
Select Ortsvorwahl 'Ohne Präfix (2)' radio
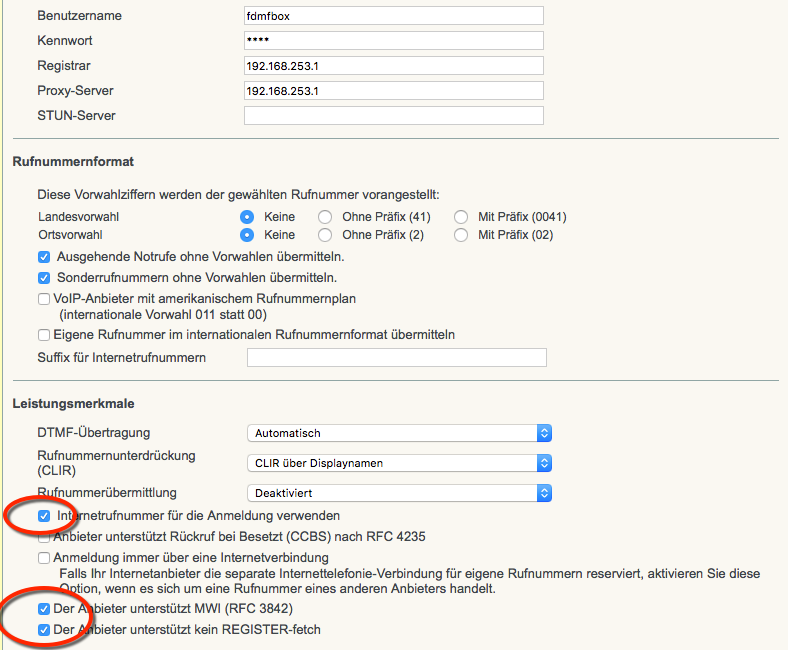[x=325, y=235]
